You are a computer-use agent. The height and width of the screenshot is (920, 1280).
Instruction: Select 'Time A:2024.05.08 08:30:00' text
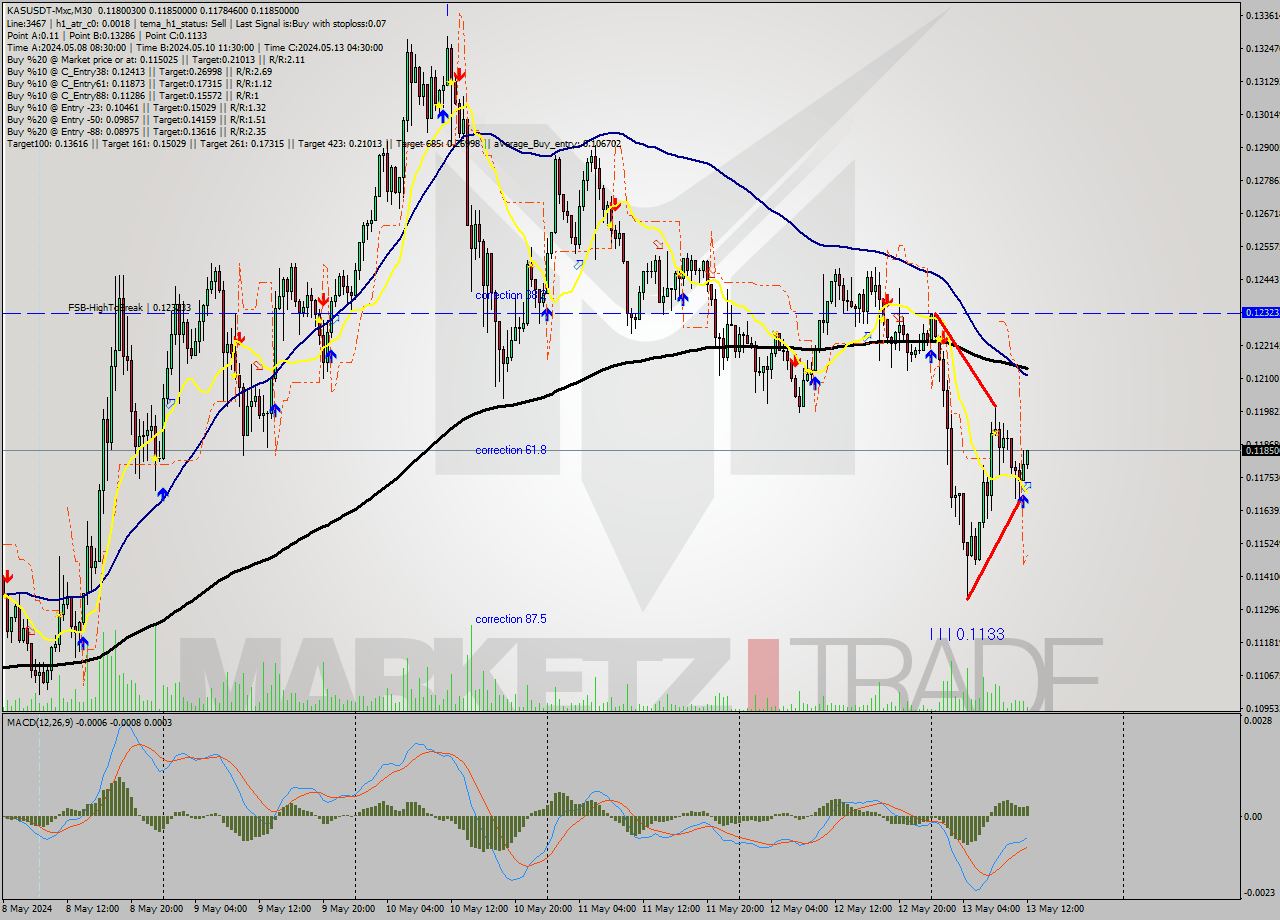pyautogui.click(x=66, y=47)
